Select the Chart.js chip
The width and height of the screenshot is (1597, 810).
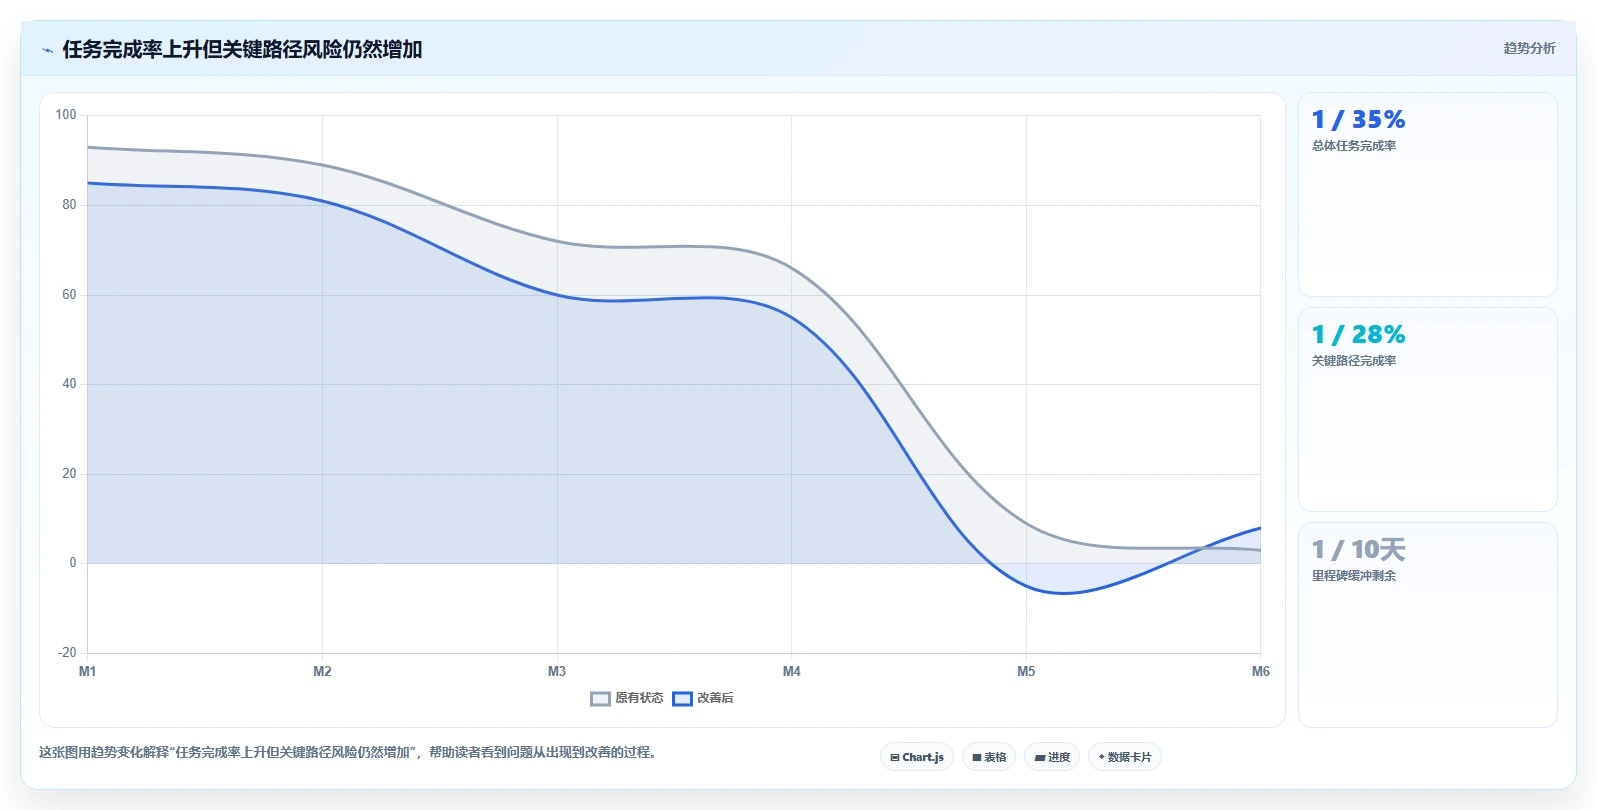(x=917, y=757)
